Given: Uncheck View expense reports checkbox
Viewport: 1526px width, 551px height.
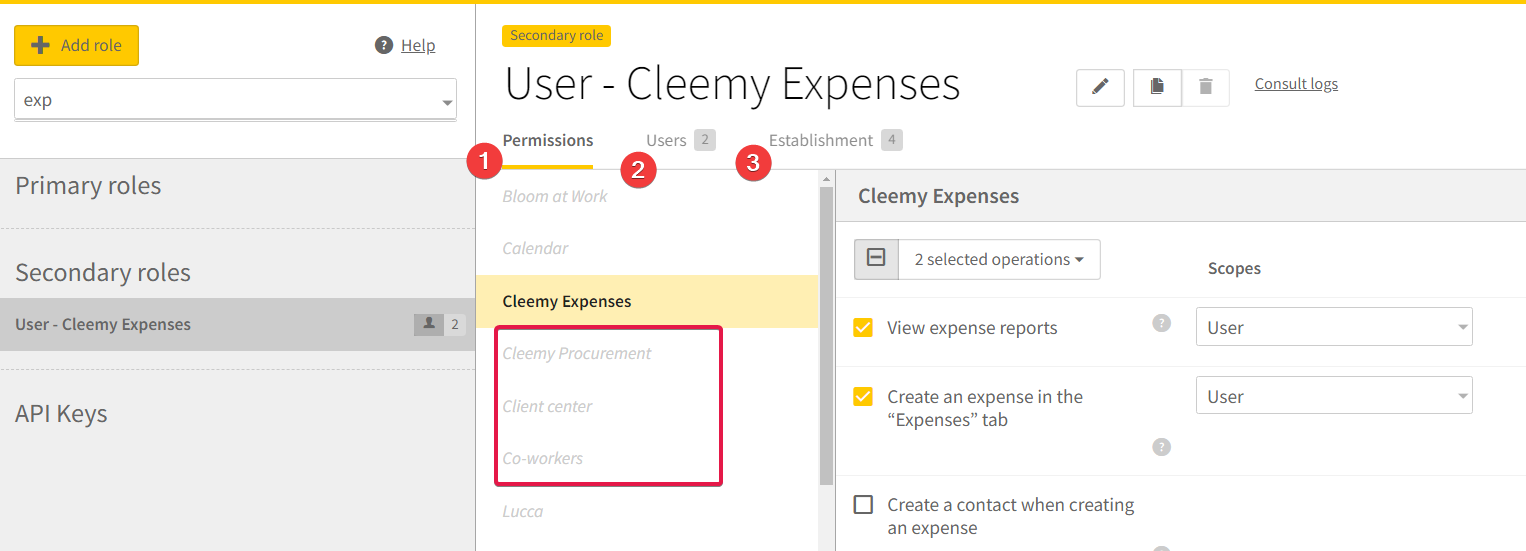Looking at the screenshot, I should pos(863,327).
